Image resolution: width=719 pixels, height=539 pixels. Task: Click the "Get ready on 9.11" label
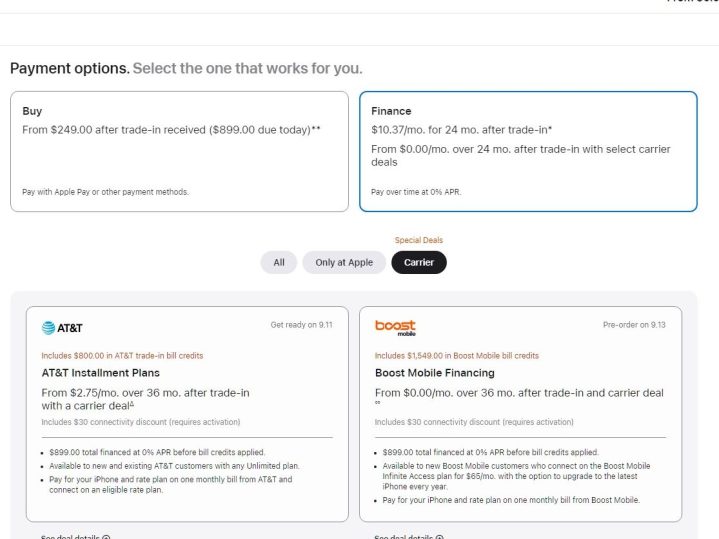click(x=303, y=325)
